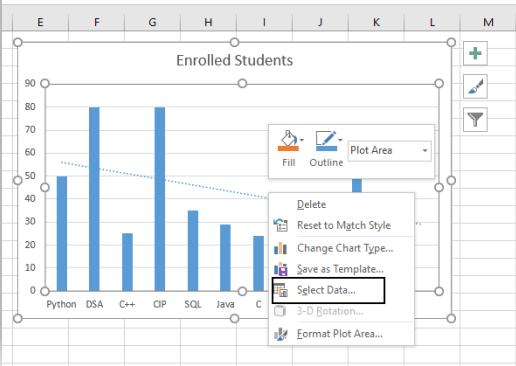Click the Select Data table icon
Viewport: 516px width, 366px height.
point(280,290)
